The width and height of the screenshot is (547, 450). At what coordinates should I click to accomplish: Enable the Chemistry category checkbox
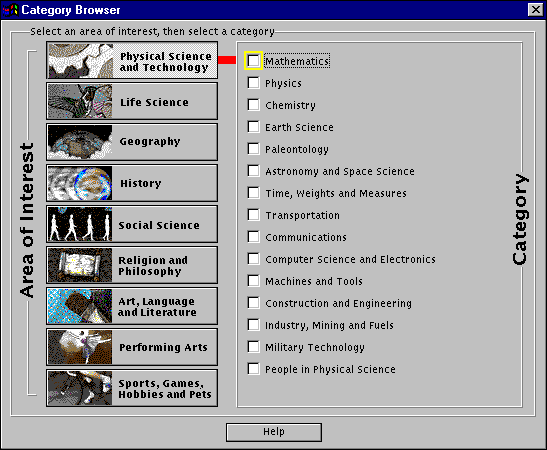tap(254, 105)
